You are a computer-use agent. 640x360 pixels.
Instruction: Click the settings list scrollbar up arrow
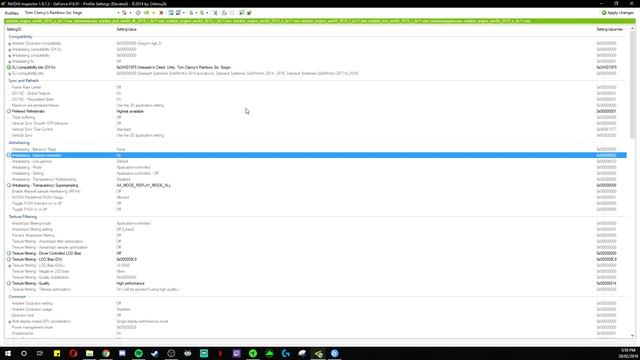632,29
